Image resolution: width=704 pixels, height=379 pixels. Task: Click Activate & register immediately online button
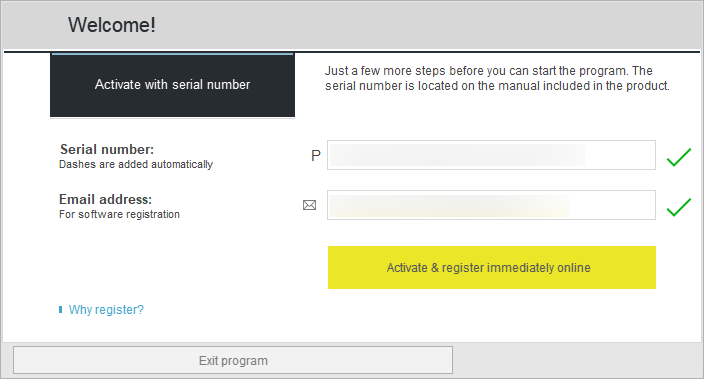[492, 268]
